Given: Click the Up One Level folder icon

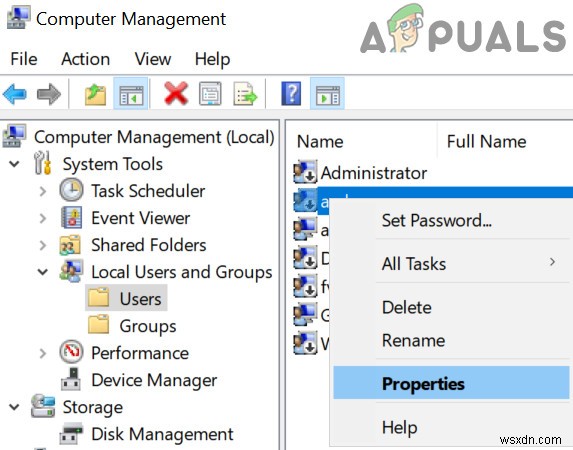Looking at the screenshot, I should click(x=96, y=94).
